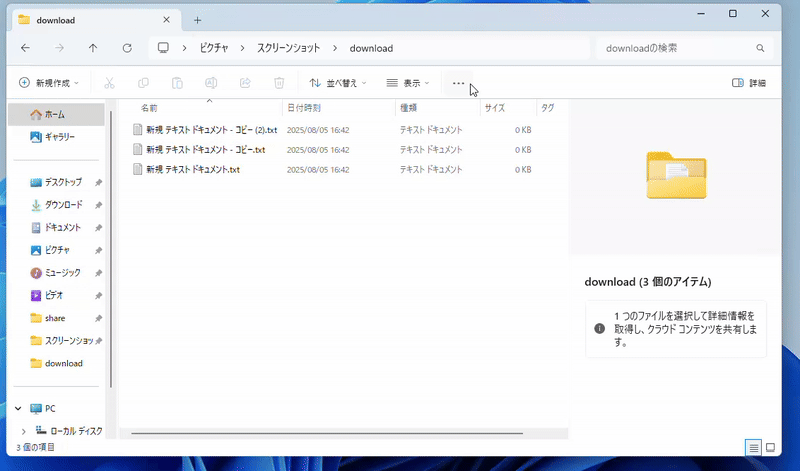800x471 pixels.
Task: Expand chevron after PC icon in address bar
Action: (x=185, y=48)
